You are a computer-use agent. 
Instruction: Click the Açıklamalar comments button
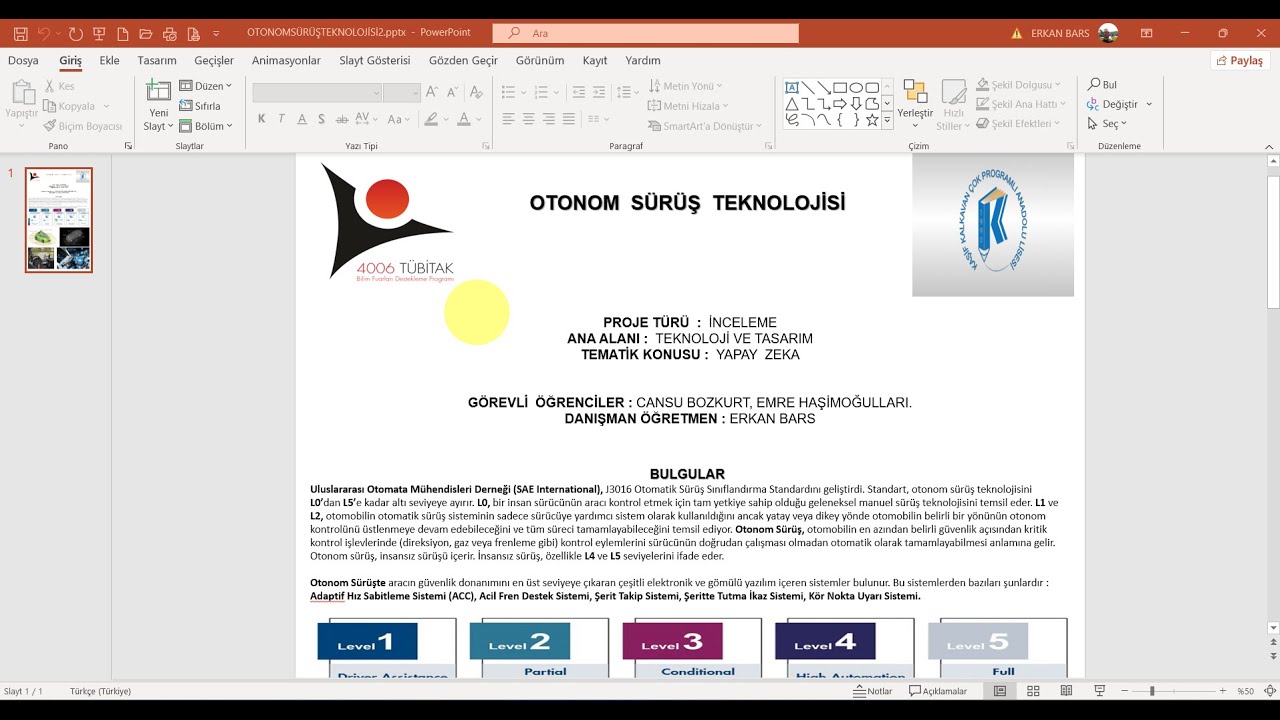[x=938, y=691]
